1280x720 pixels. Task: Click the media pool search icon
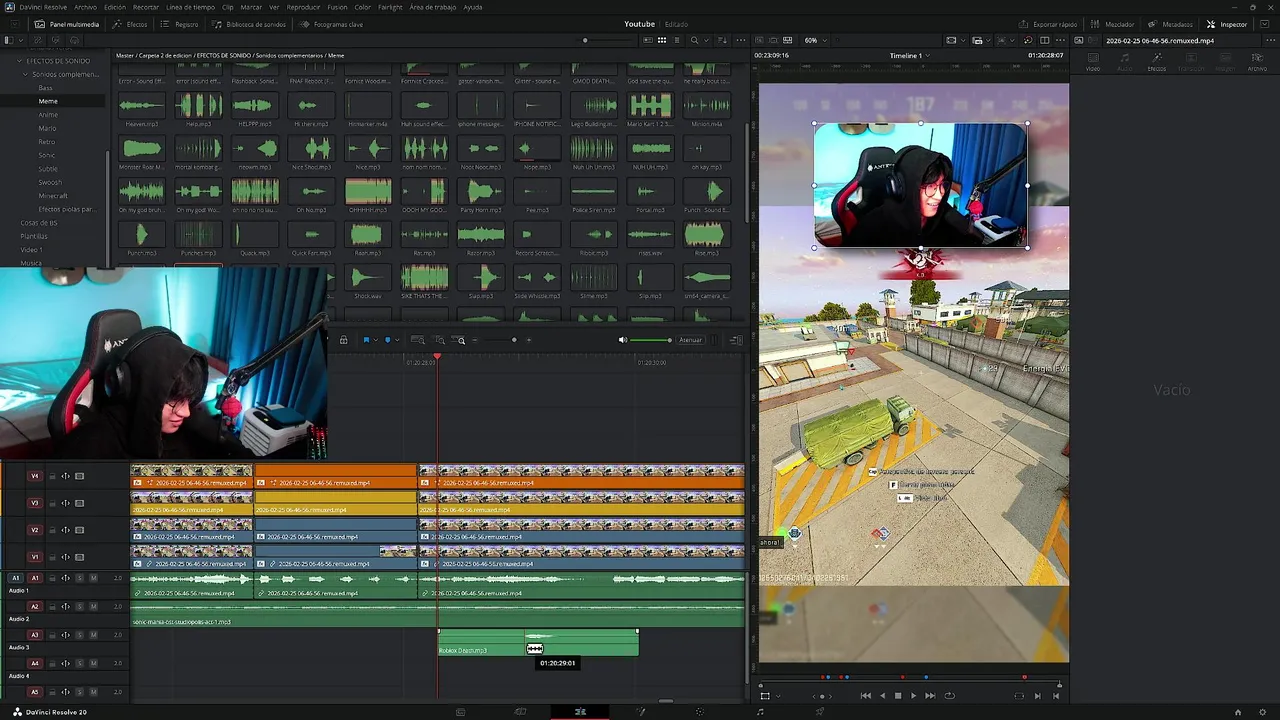[x=694, y=40]
